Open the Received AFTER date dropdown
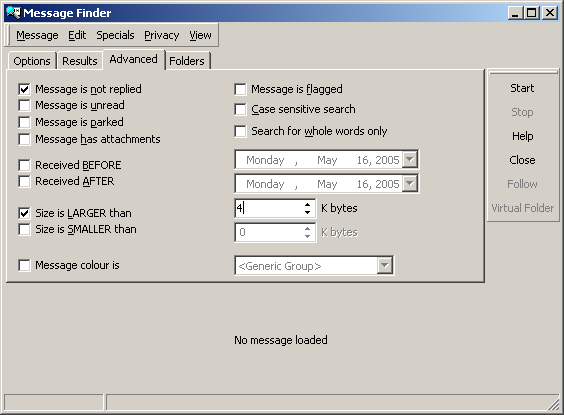 pyautogui.click(x=410, y=184)
